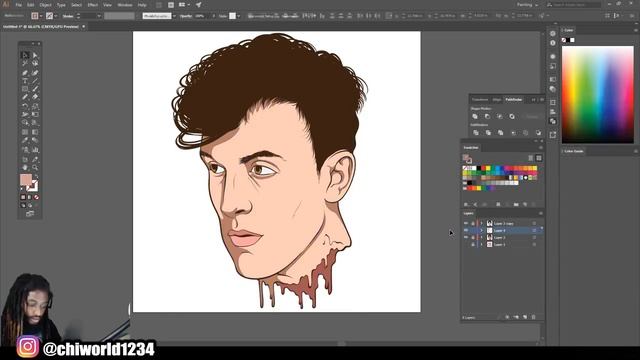Image resolution: width=640 pixels, height=360 pixels.
Task: Open the Layers panel menu
Action: 541,213
